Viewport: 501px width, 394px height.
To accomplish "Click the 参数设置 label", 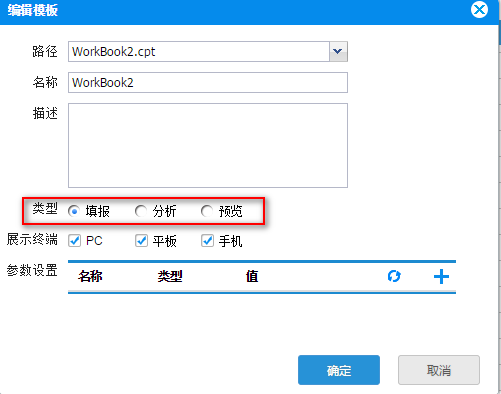I will point(32,270).
